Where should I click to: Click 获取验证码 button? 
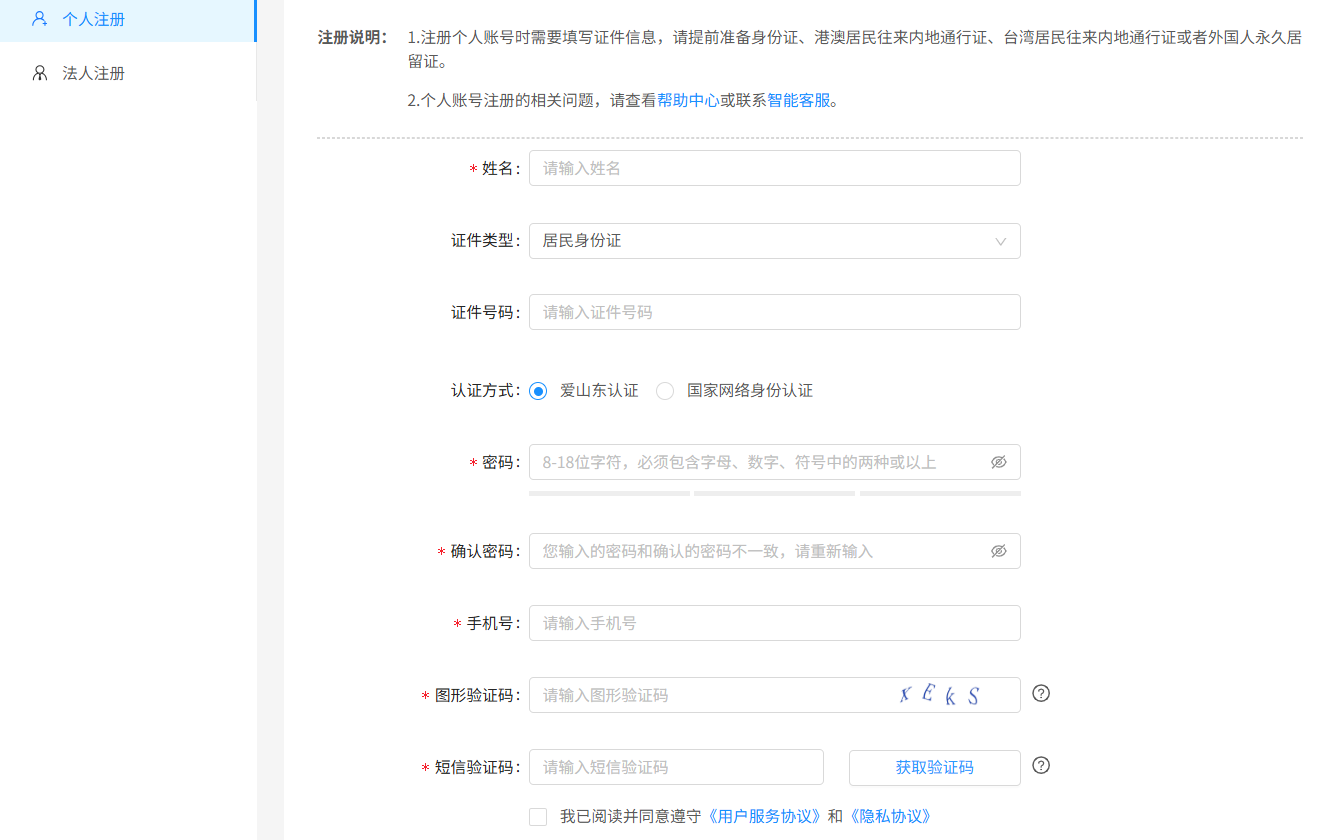pyautogui.click(x=934, y=768)
